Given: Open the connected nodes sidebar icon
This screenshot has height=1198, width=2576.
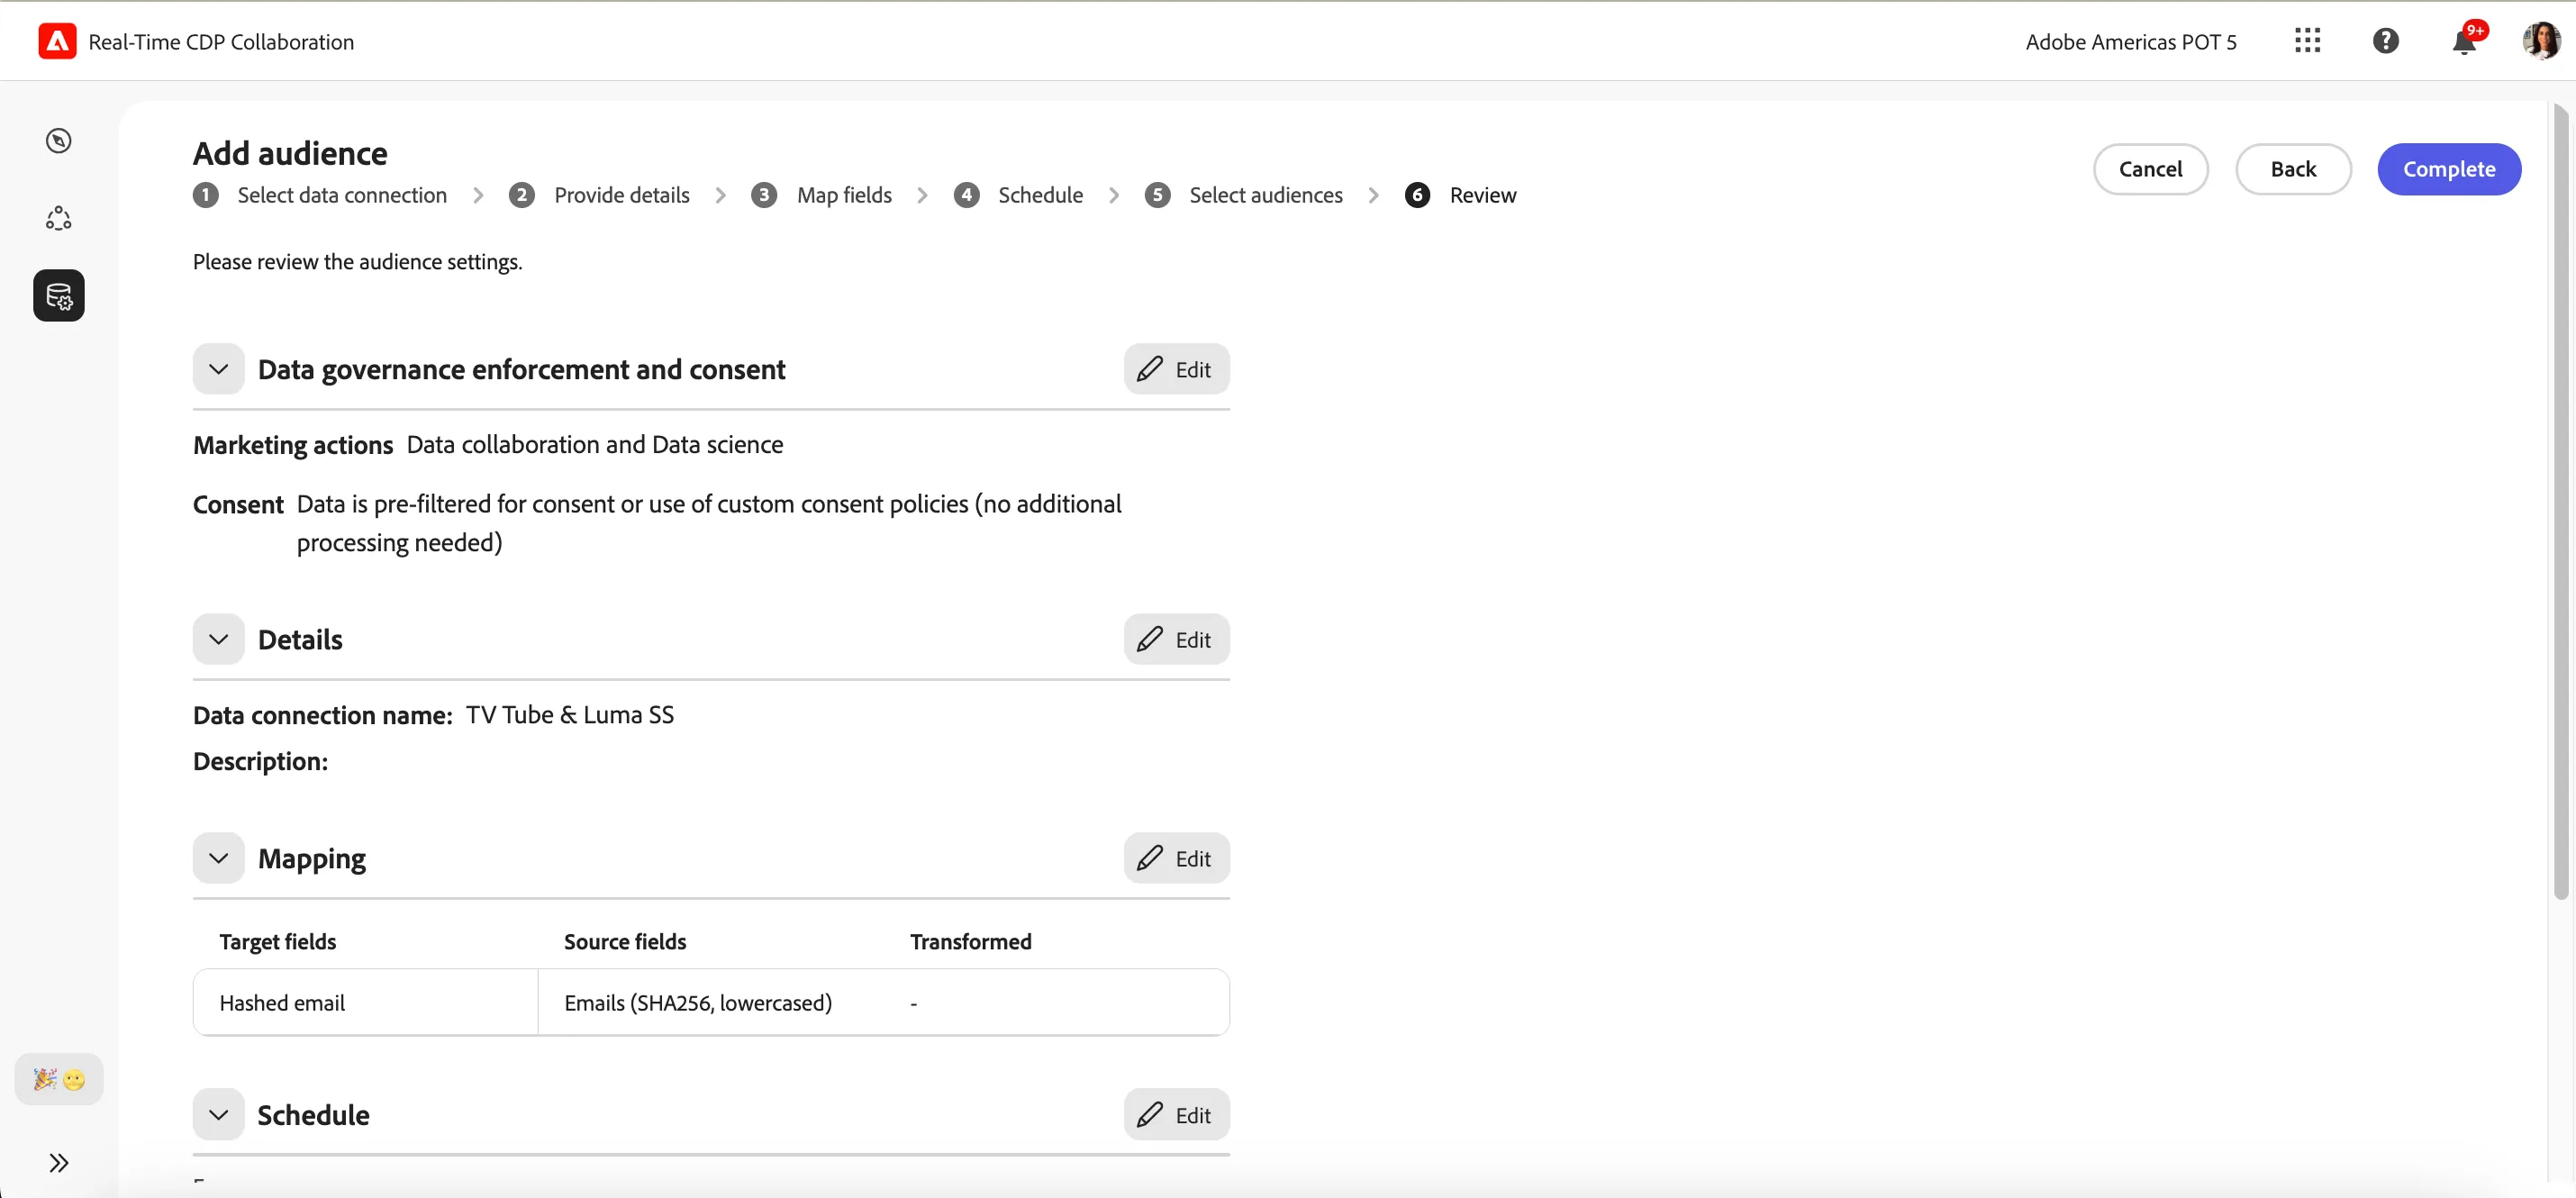Looking at the screenshot, I should coord(59,218).
